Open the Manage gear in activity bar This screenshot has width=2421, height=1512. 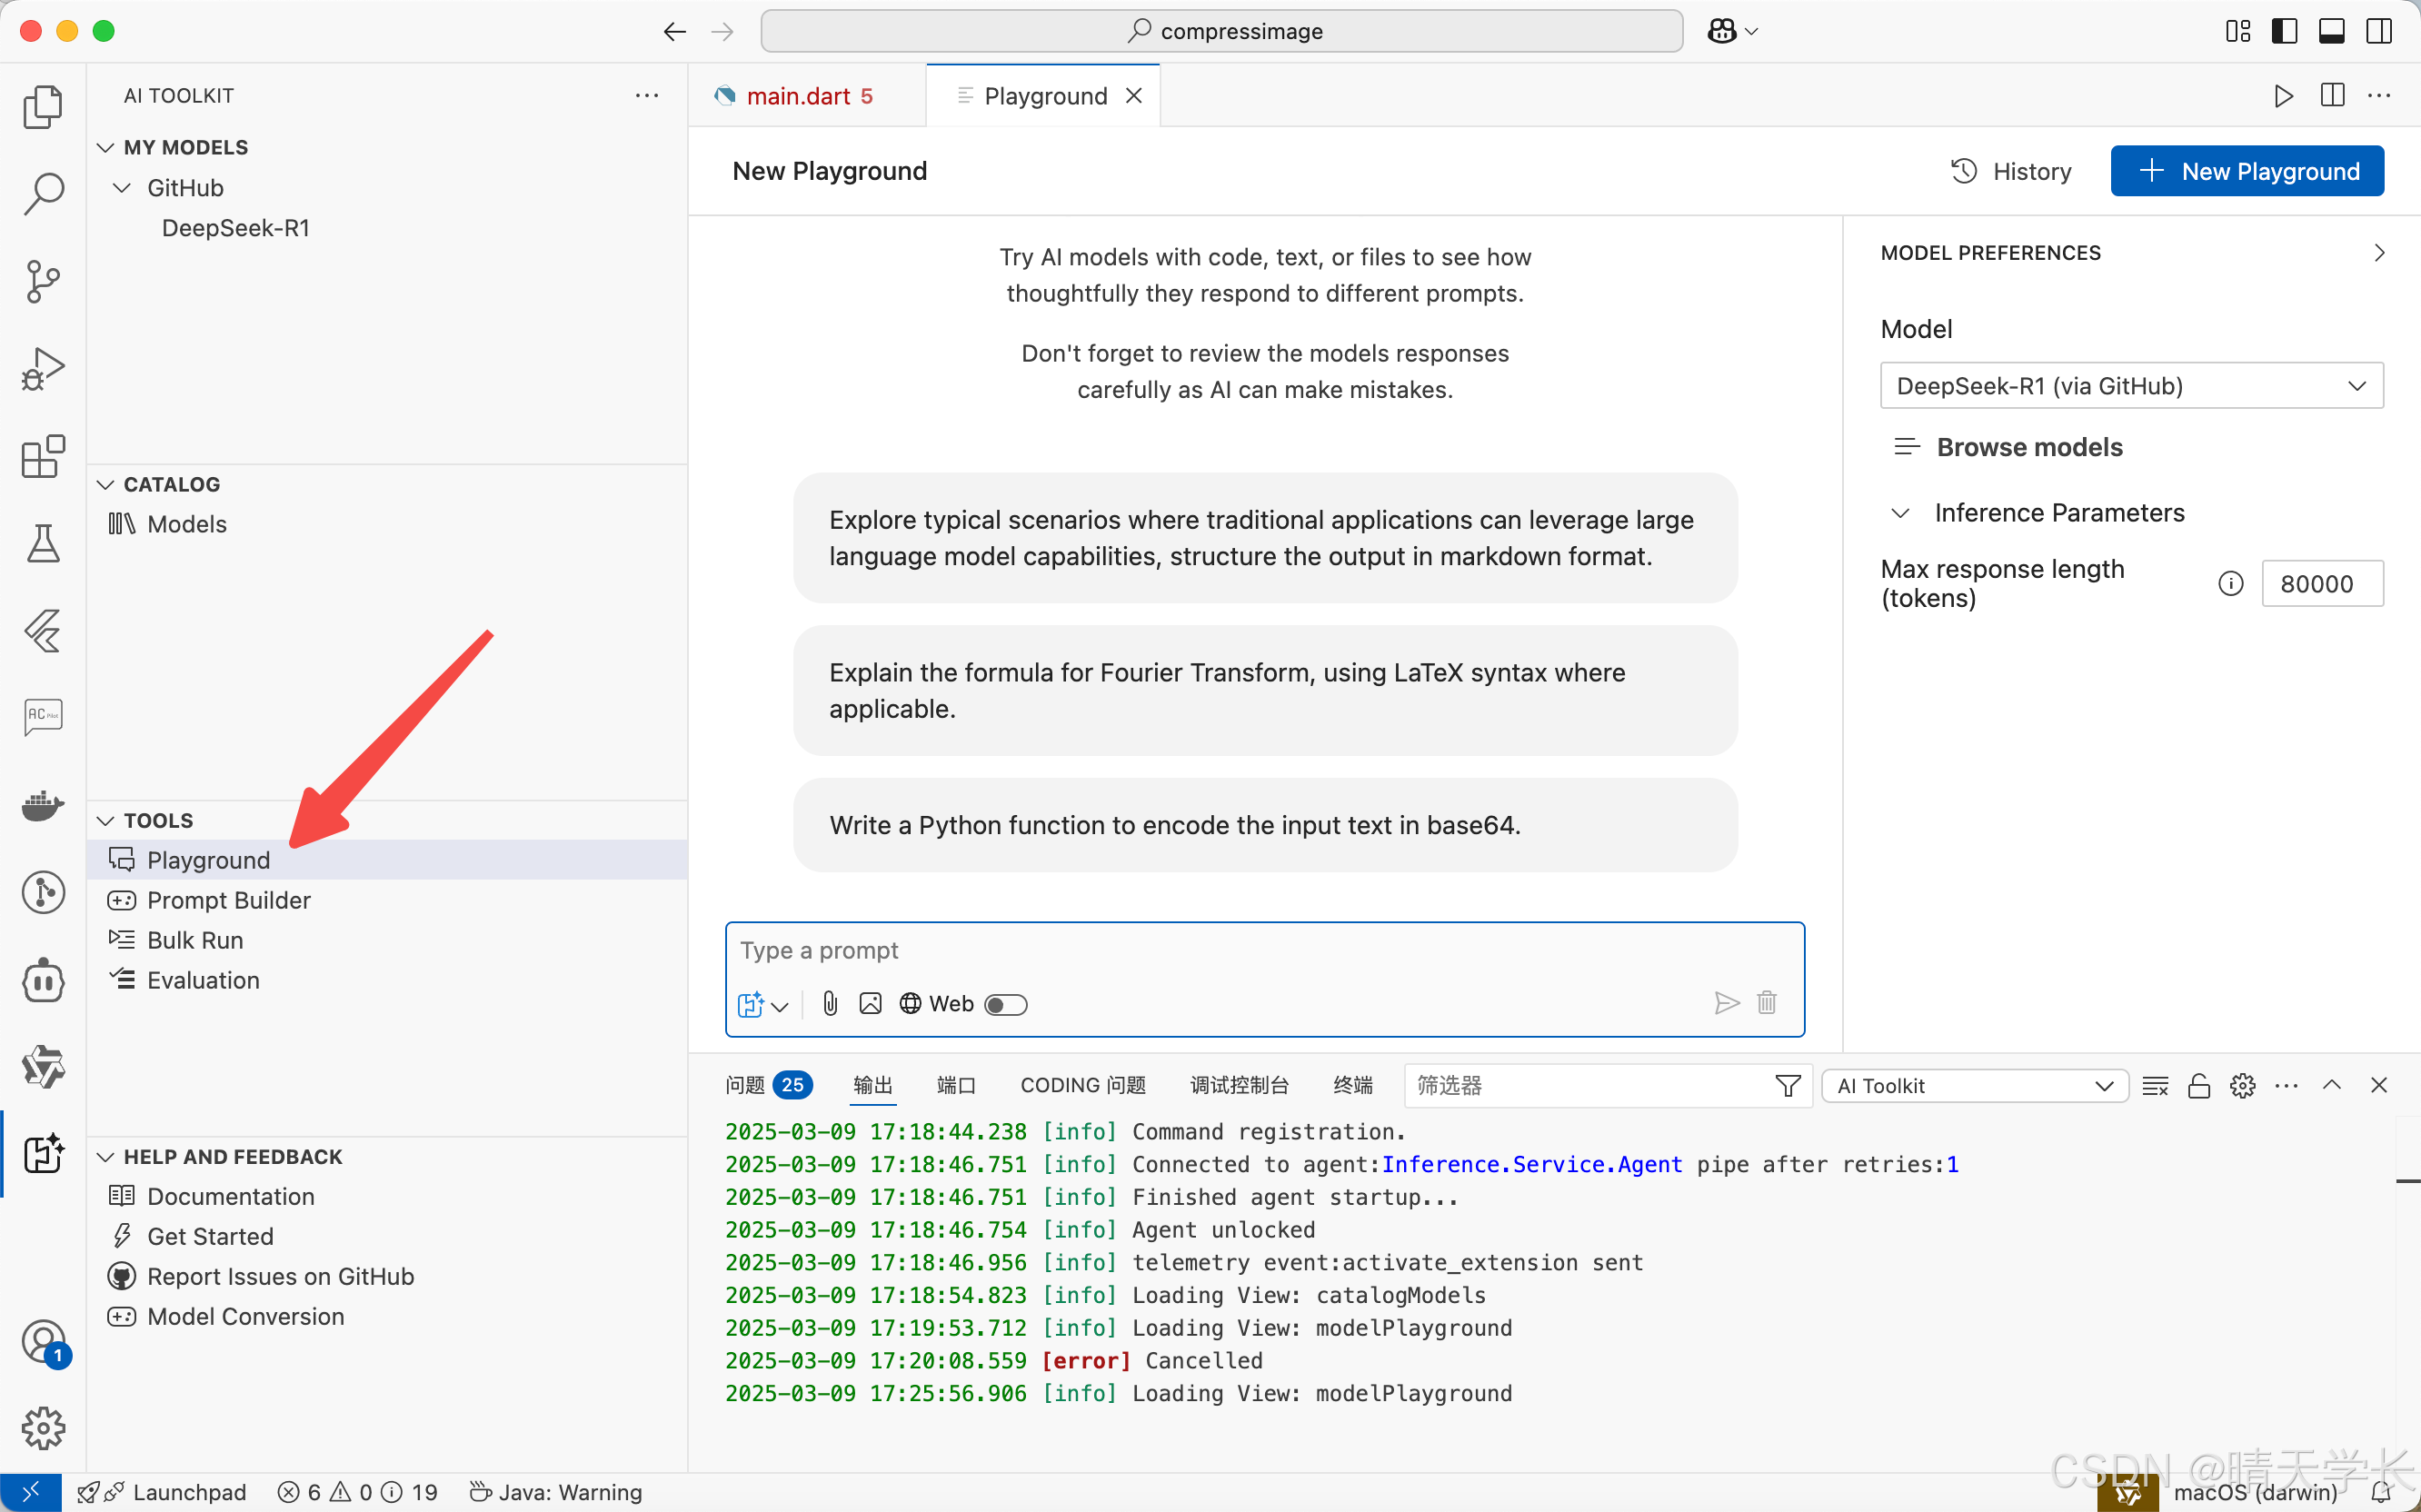(x=42, y=1428)
